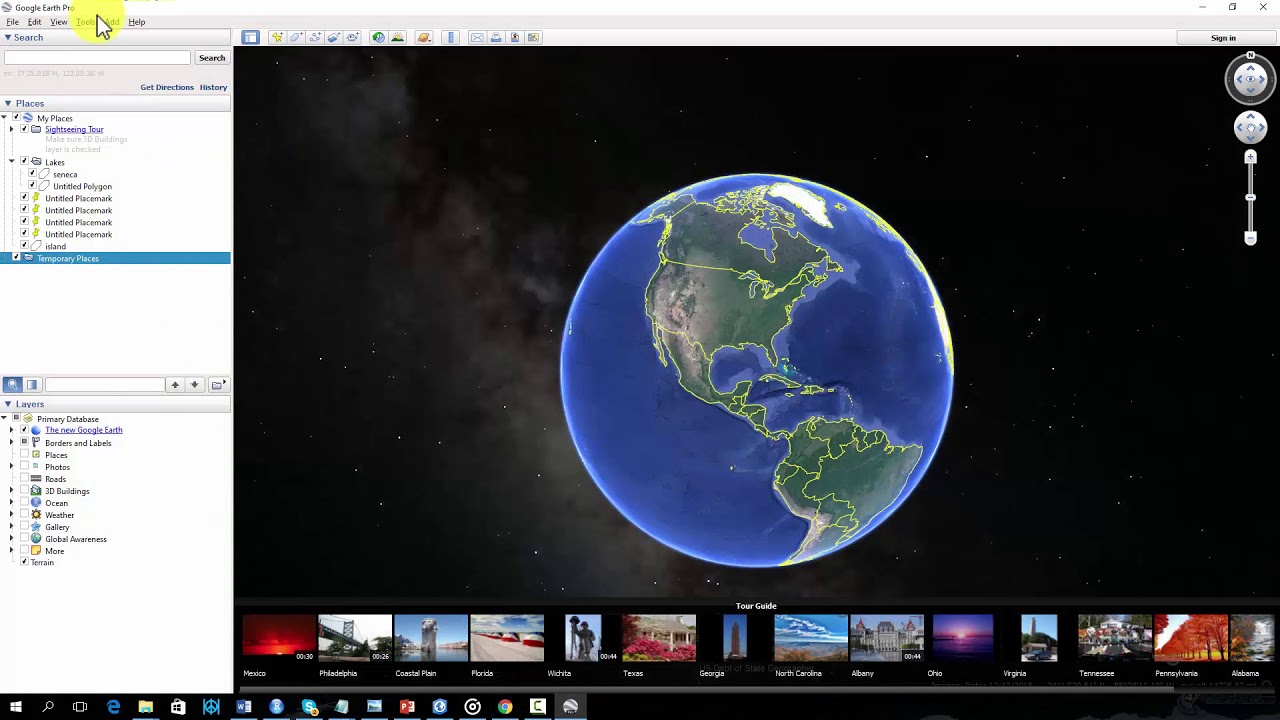
Task: Open the View menu
Action: [x=59, y=22]
